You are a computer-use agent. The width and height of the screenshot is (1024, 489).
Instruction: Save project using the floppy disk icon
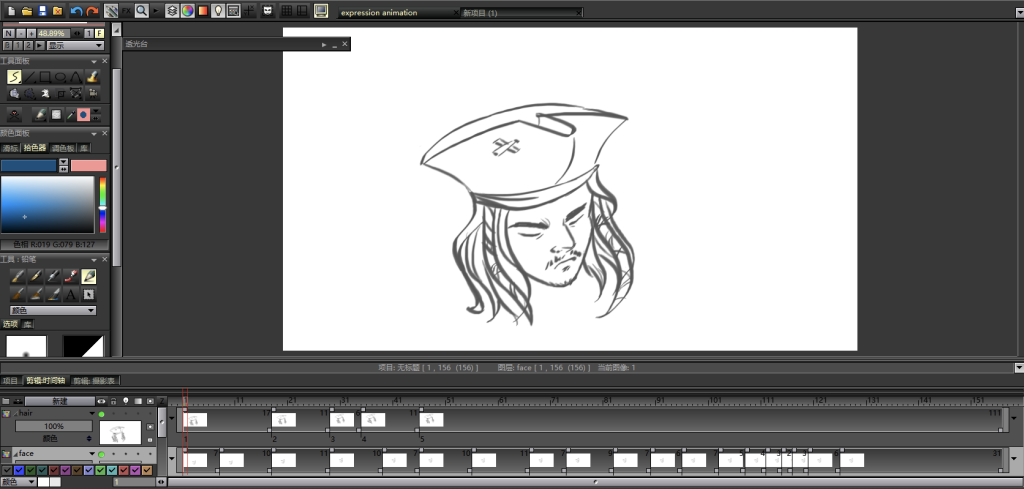coord(42,10)
